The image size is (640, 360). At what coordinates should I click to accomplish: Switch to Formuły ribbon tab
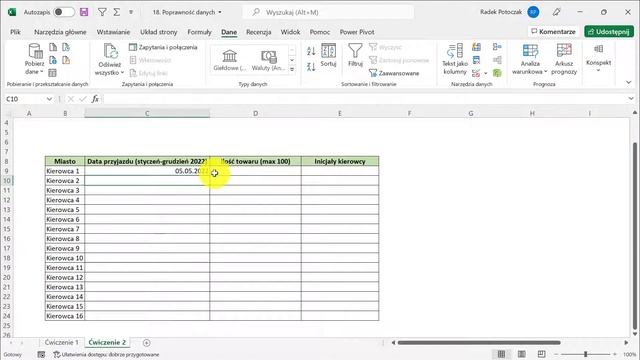point(199,32)
